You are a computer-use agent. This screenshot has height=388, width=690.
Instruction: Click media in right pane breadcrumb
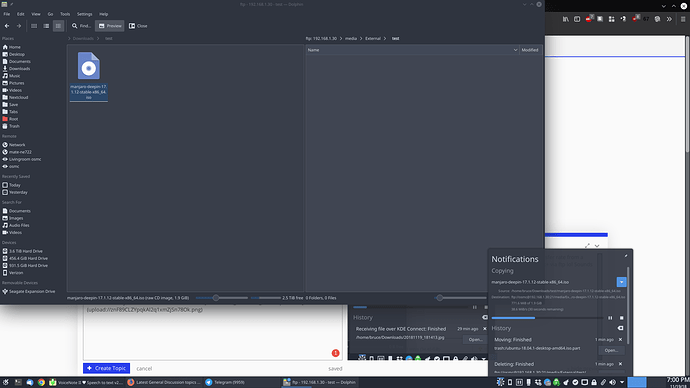351,38
